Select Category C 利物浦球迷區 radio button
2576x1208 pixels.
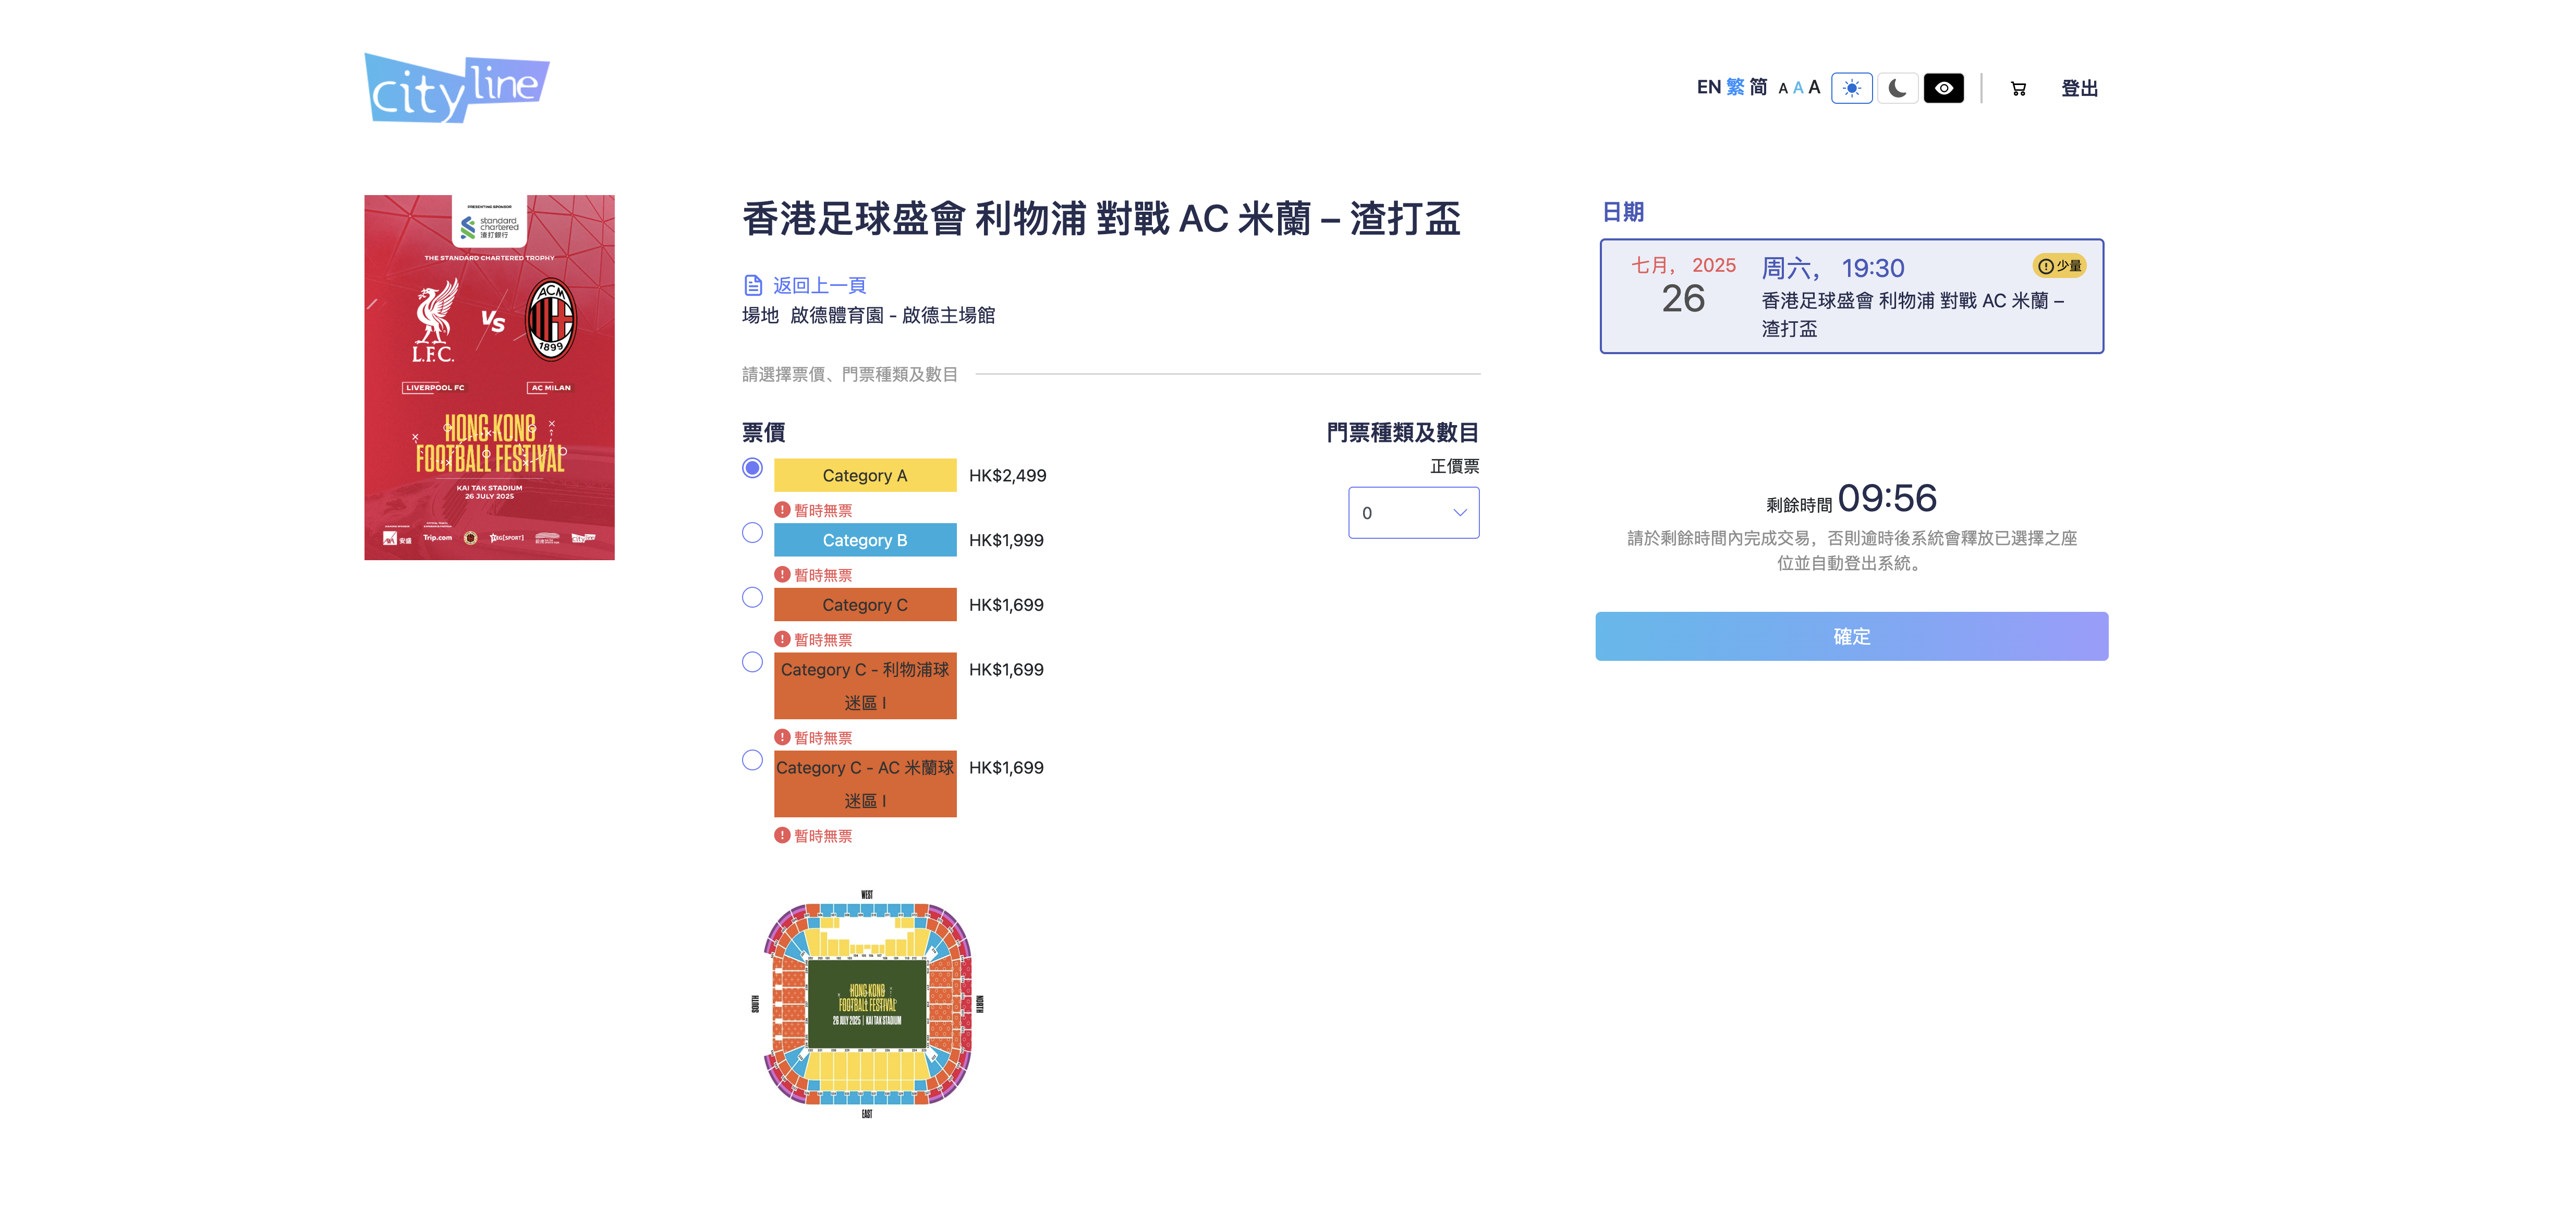pos(752,662)
